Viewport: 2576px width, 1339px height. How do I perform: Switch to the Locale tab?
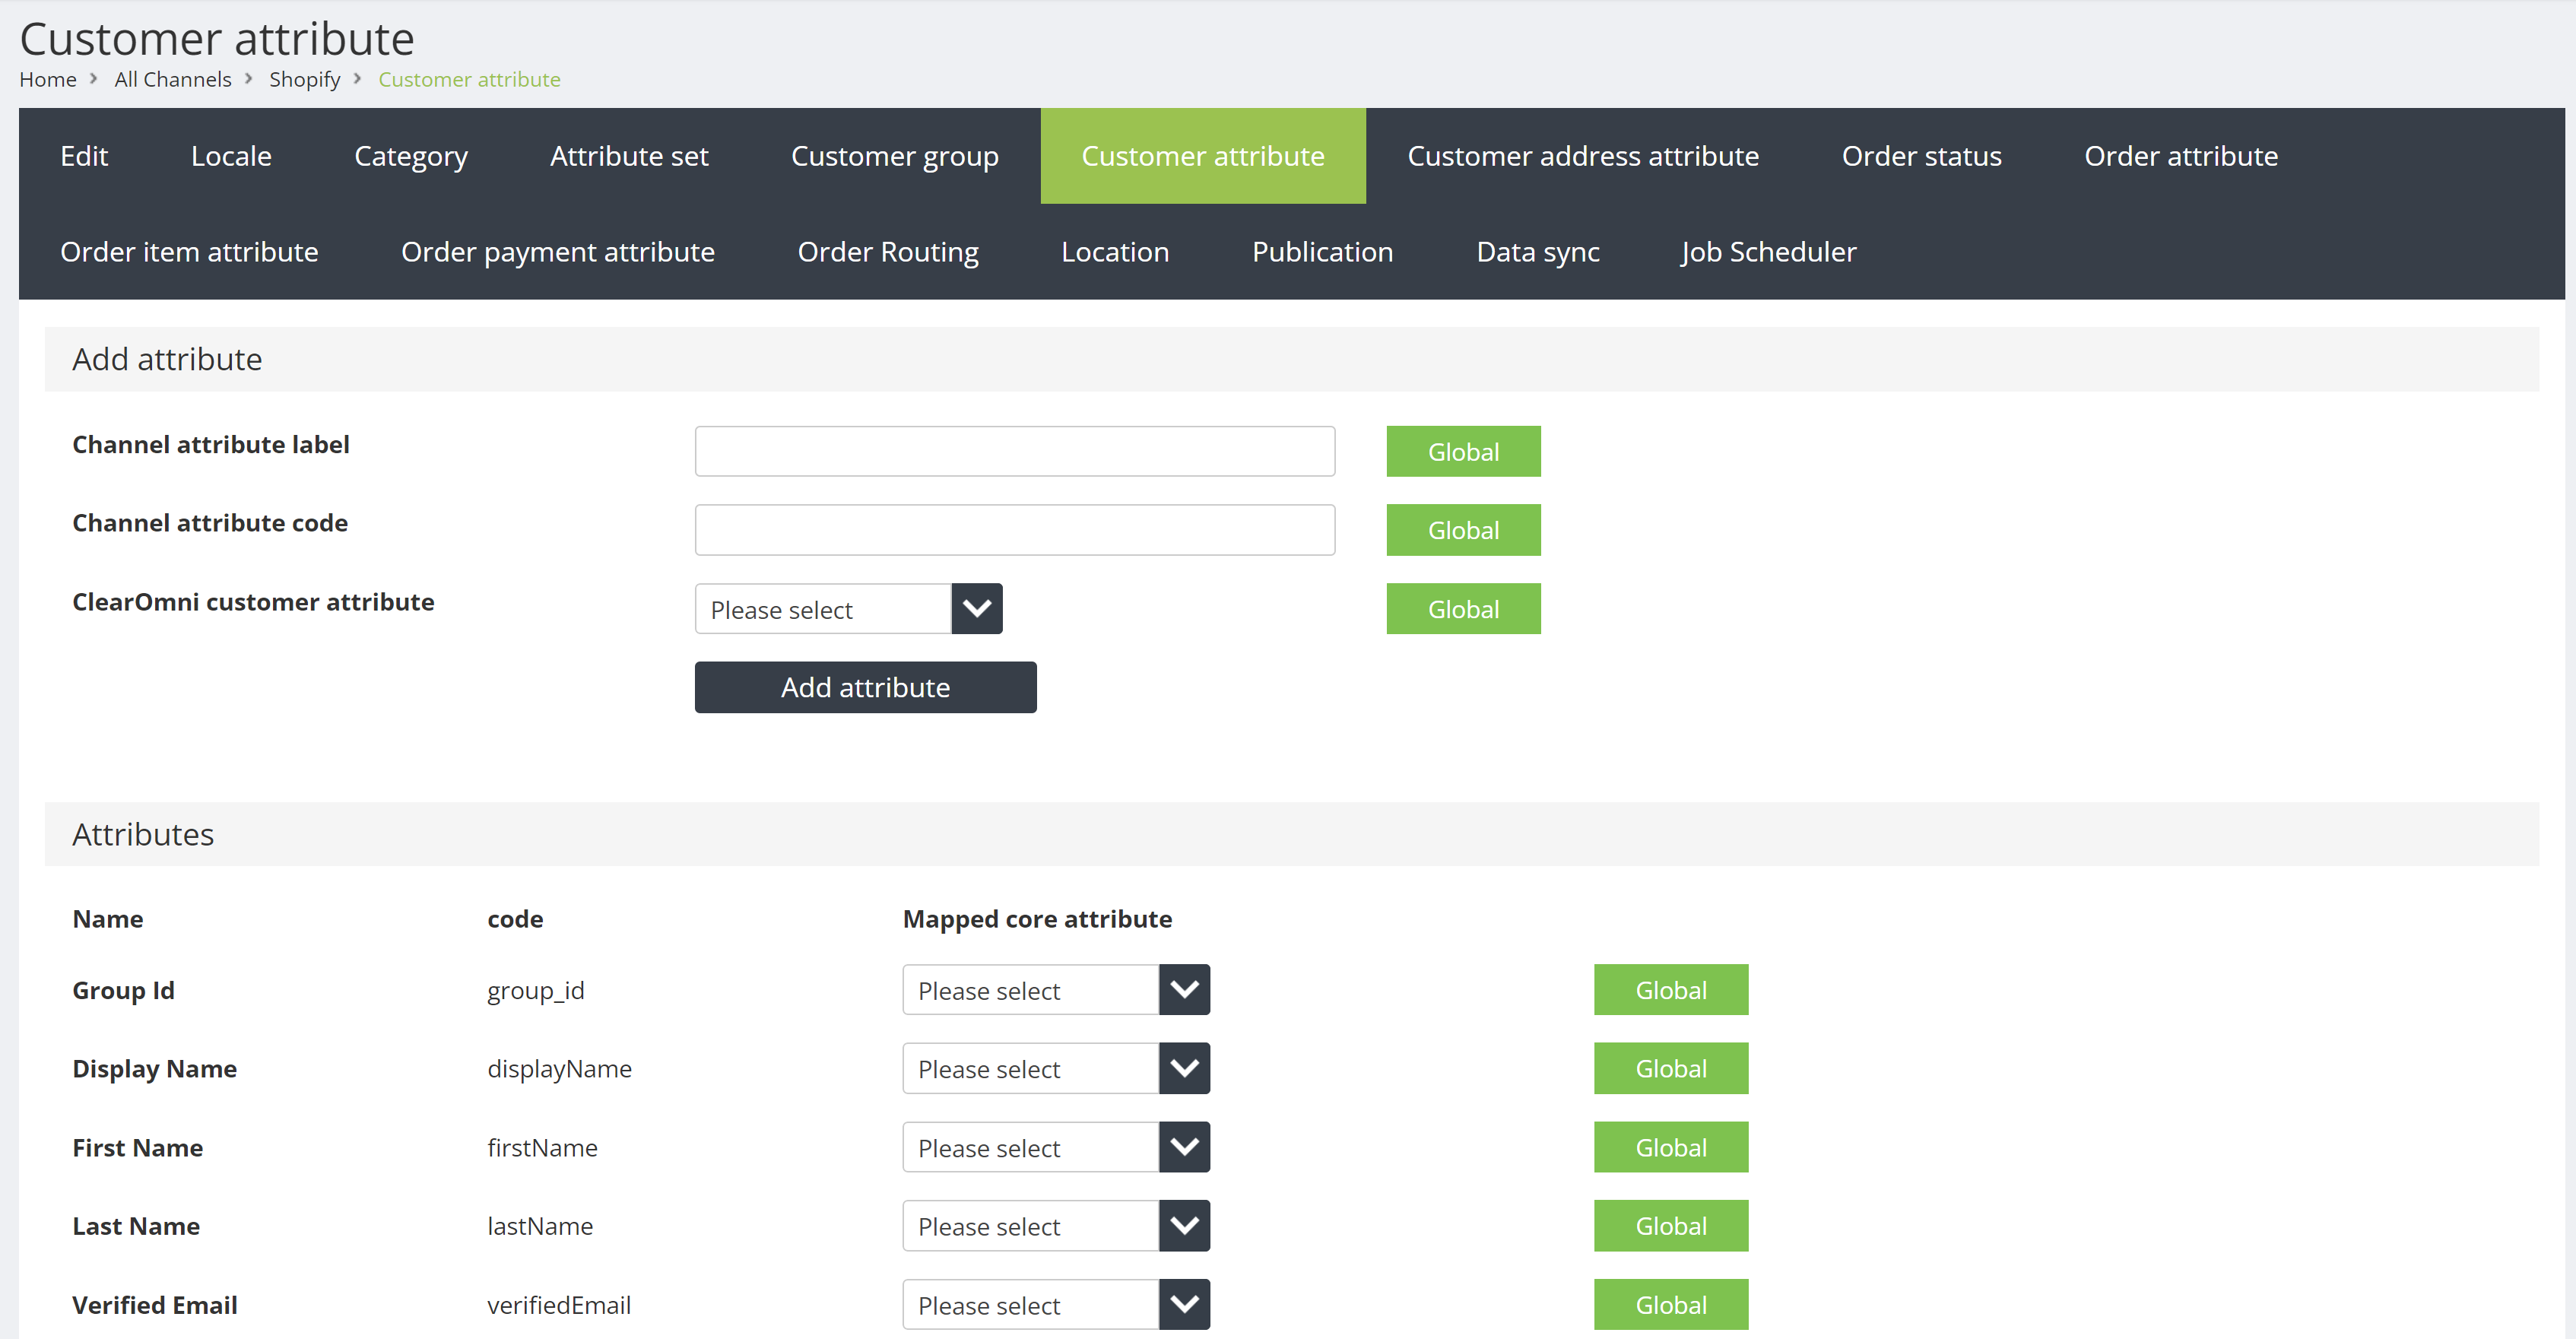(x=231, y=156)
